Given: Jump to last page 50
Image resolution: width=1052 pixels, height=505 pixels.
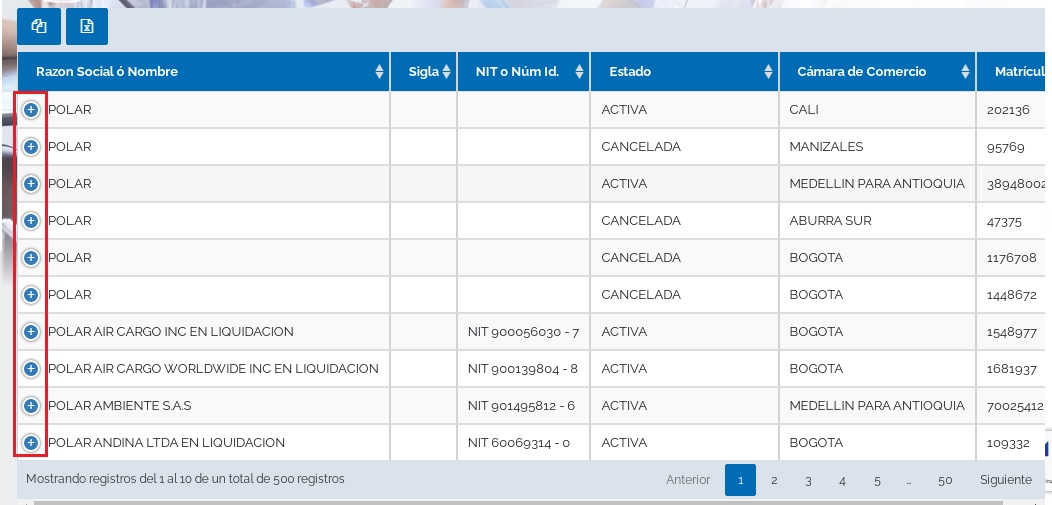Looking at the screenshot, I should click(945, 480).
